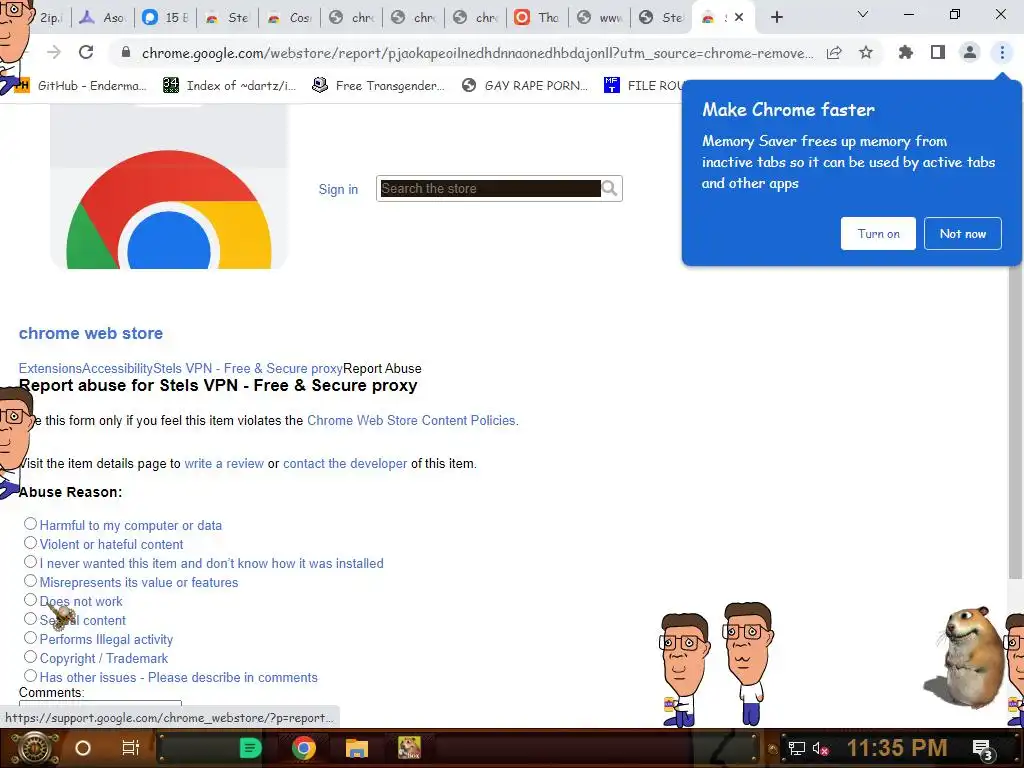Close the active tab with X

pos(739,18)
